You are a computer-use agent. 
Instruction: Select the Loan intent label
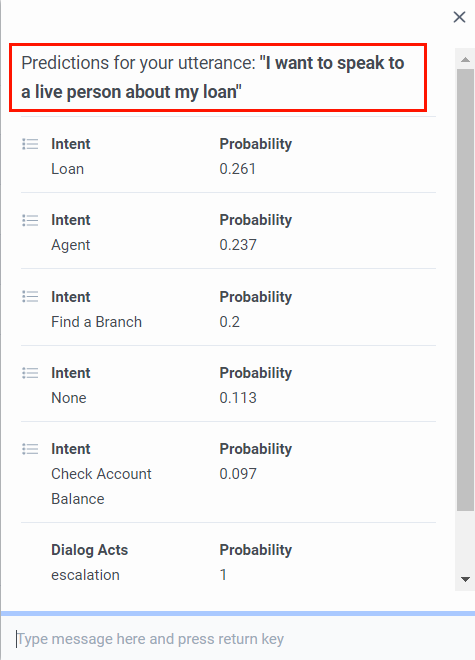tap(67, 169)
